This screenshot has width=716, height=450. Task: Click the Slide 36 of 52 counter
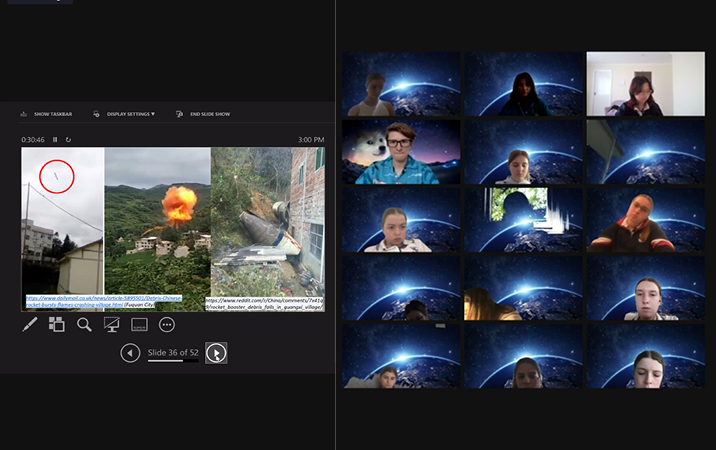[173, 352]
